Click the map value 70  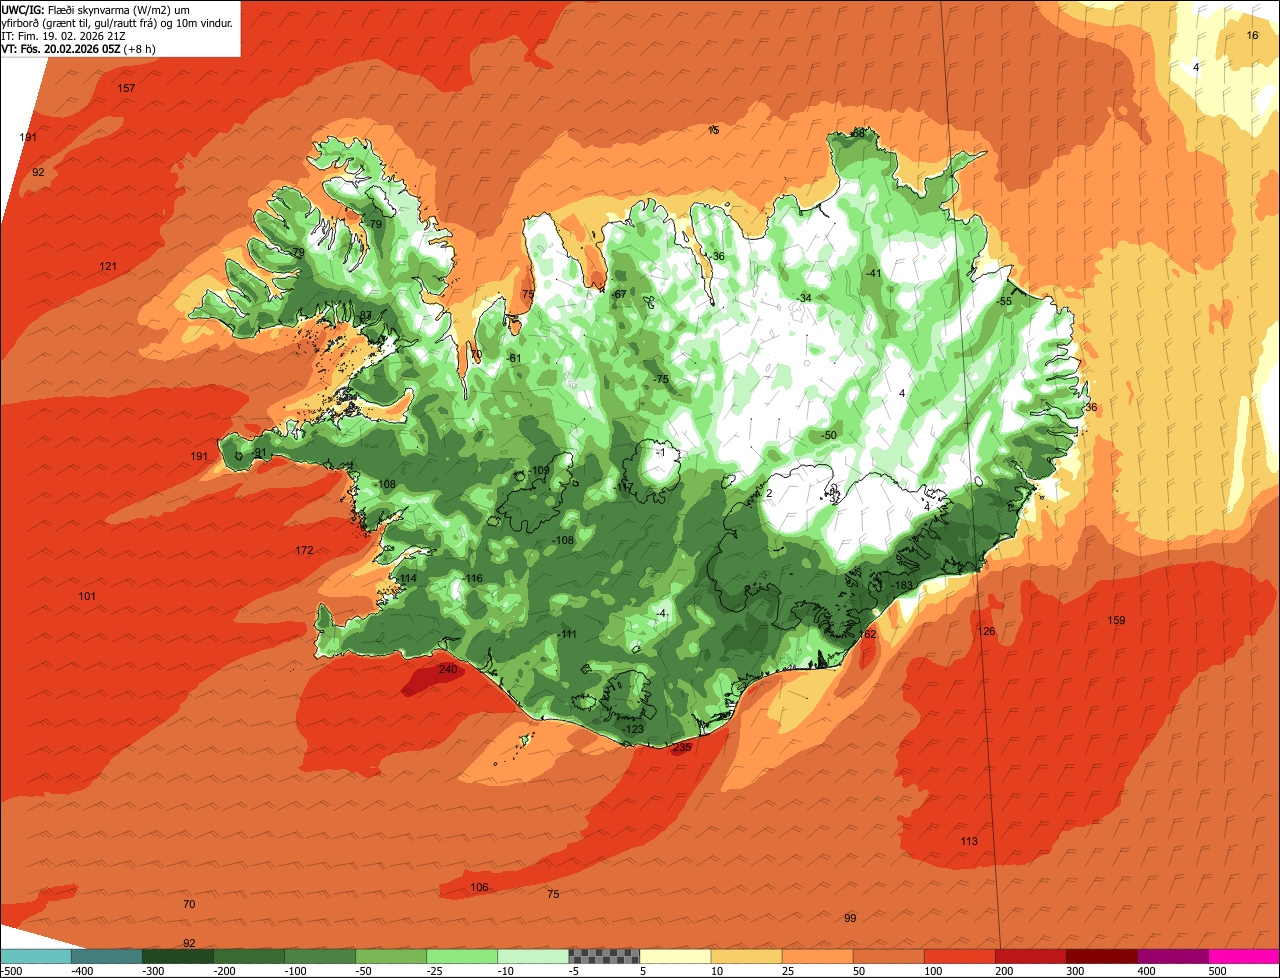189,905
